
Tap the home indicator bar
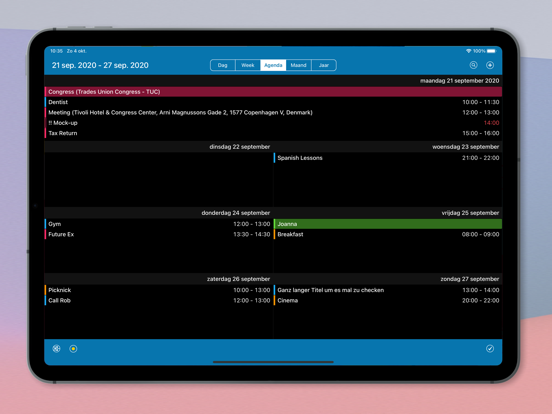273,362
